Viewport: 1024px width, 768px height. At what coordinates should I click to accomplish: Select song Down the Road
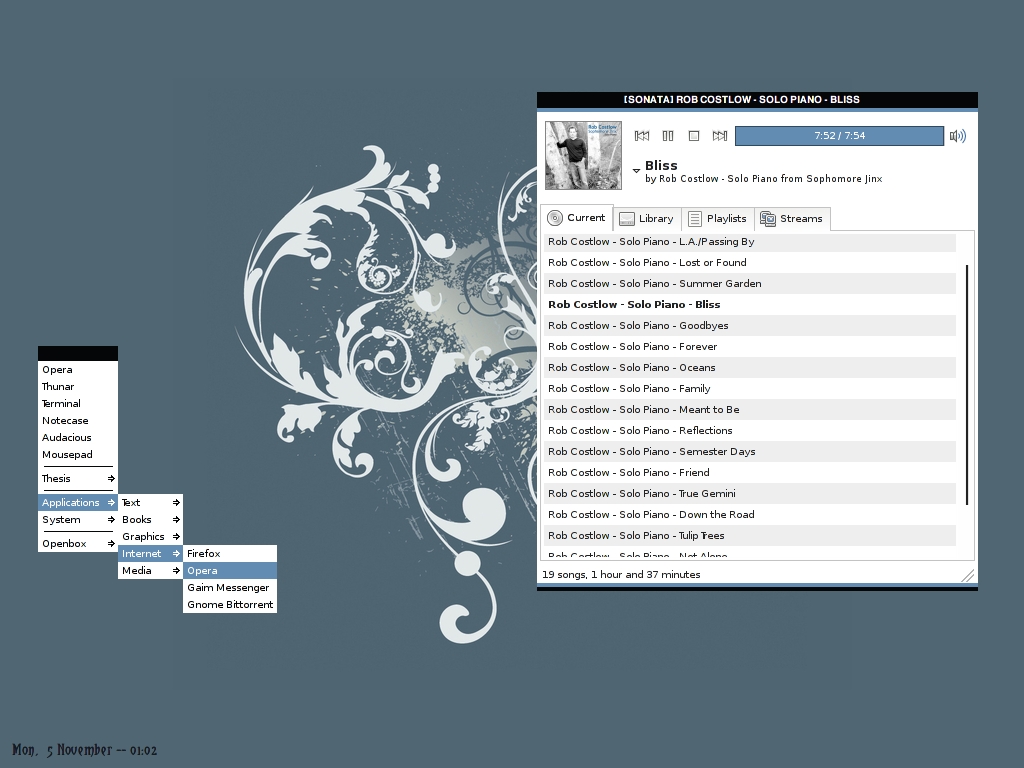coord(750,515)
